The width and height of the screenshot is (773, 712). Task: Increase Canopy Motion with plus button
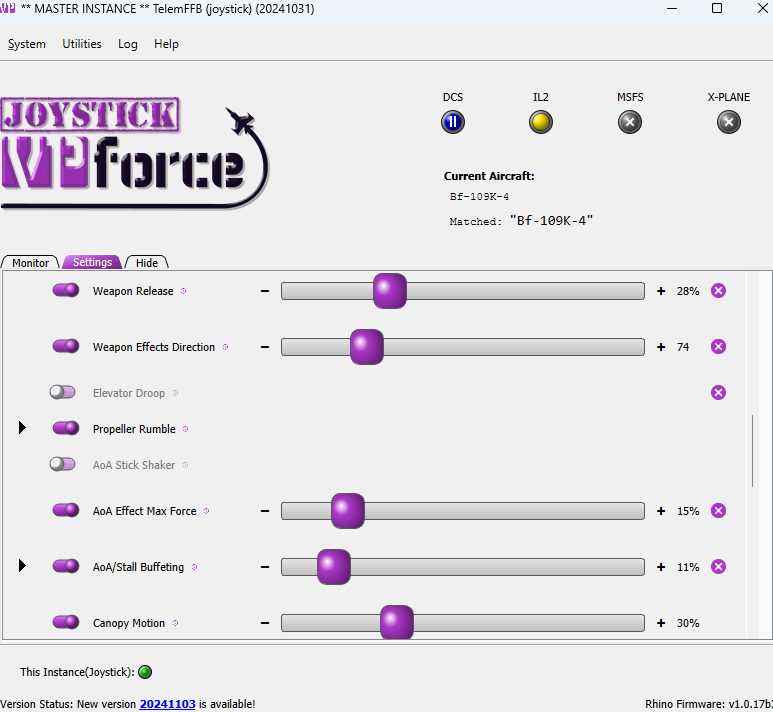(x=661, y=623)
